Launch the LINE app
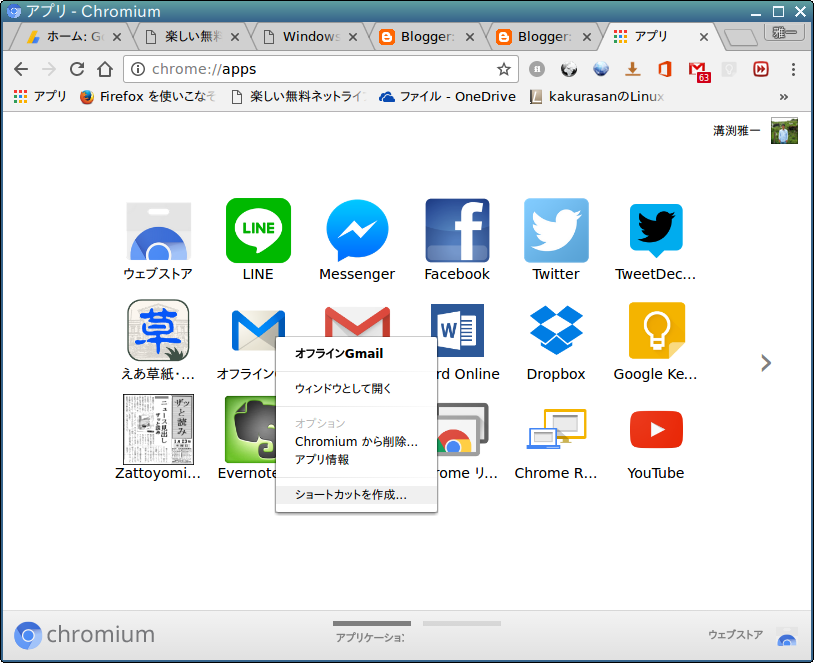Screen dimensions: 814x663 pos(258,231)
